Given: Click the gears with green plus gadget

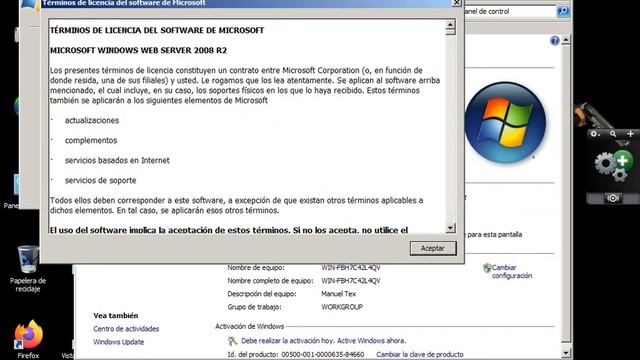Looking at the screenshot, I should (614, 165).
